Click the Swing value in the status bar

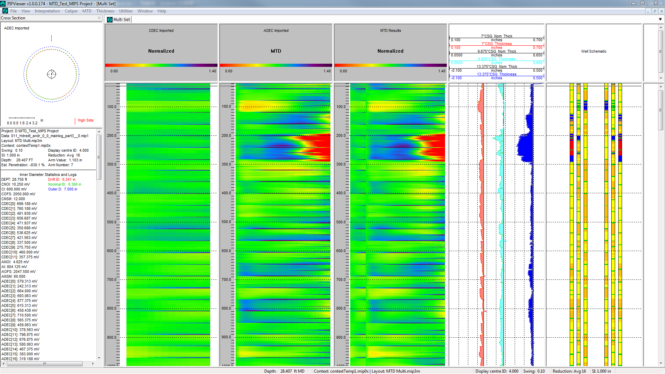pos(534,371)
